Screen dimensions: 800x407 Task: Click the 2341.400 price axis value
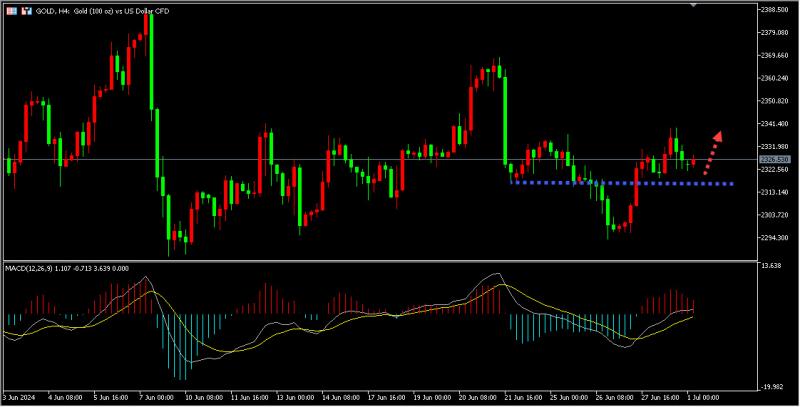775,123
